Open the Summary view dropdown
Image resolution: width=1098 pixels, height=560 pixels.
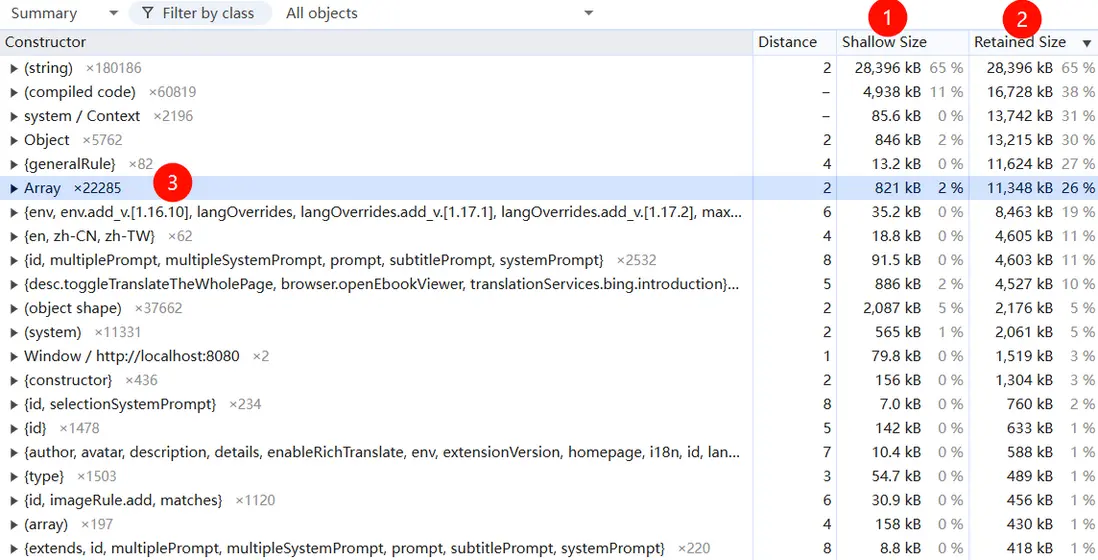63,13
